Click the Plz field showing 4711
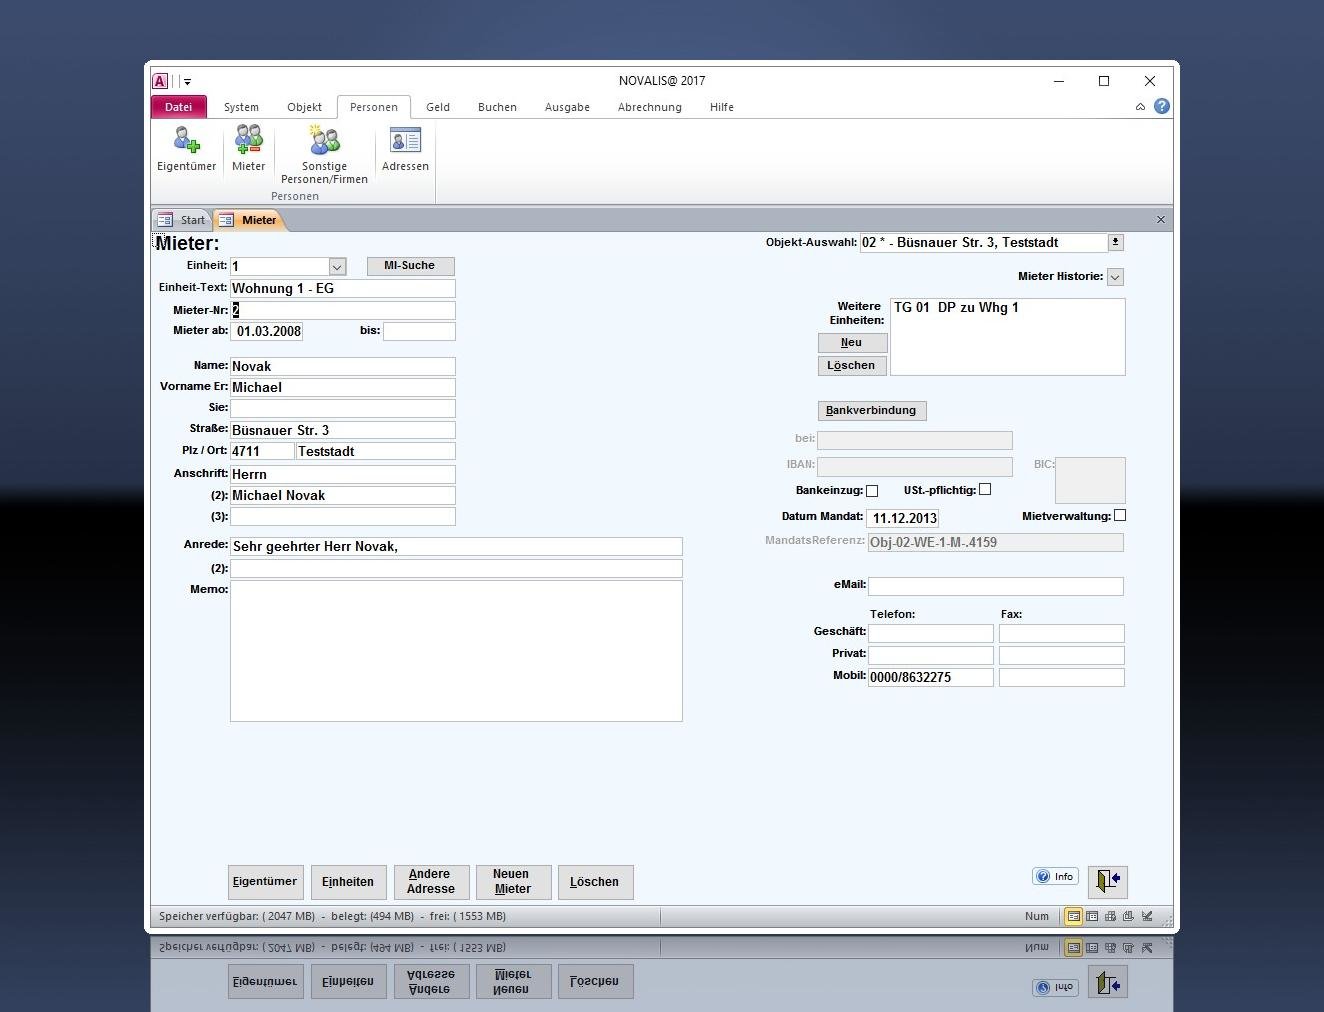This screenshot has width=1324, height=1012. [x=262, y=452]
